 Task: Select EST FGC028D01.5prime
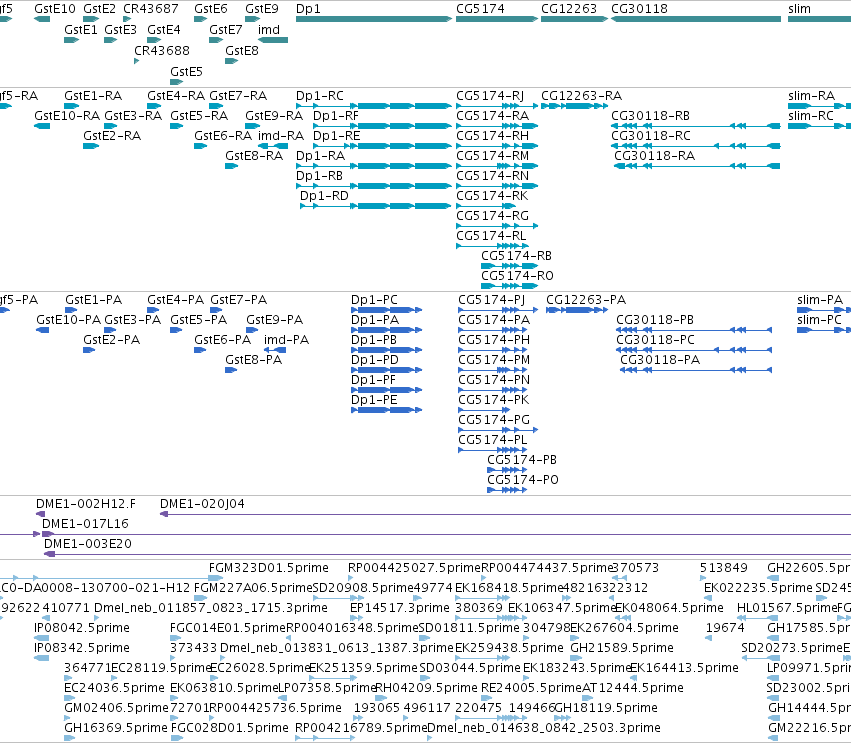176,738
